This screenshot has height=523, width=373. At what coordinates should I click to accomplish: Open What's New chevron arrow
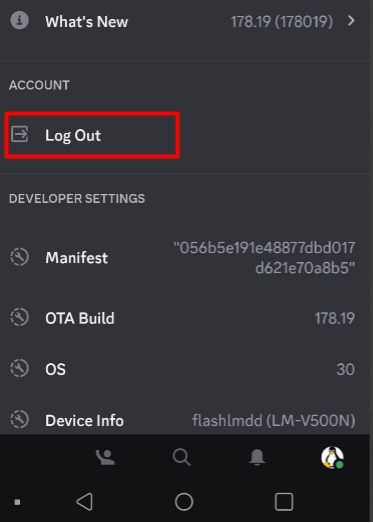[351, 21]
